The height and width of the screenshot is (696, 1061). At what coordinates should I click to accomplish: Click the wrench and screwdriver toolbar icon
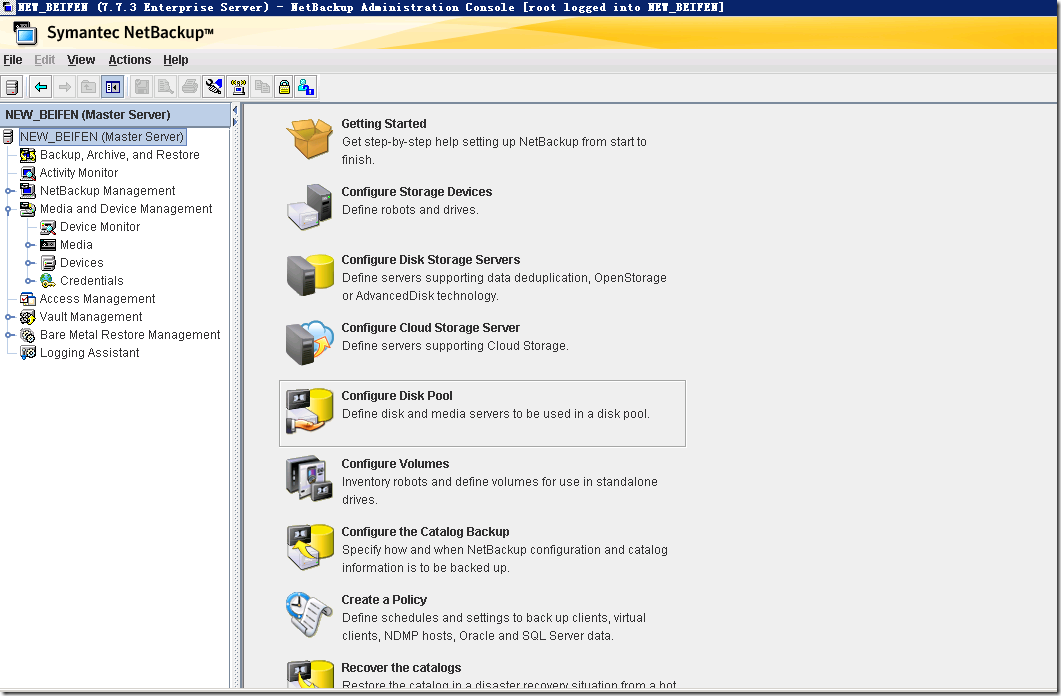coord(213,87)
